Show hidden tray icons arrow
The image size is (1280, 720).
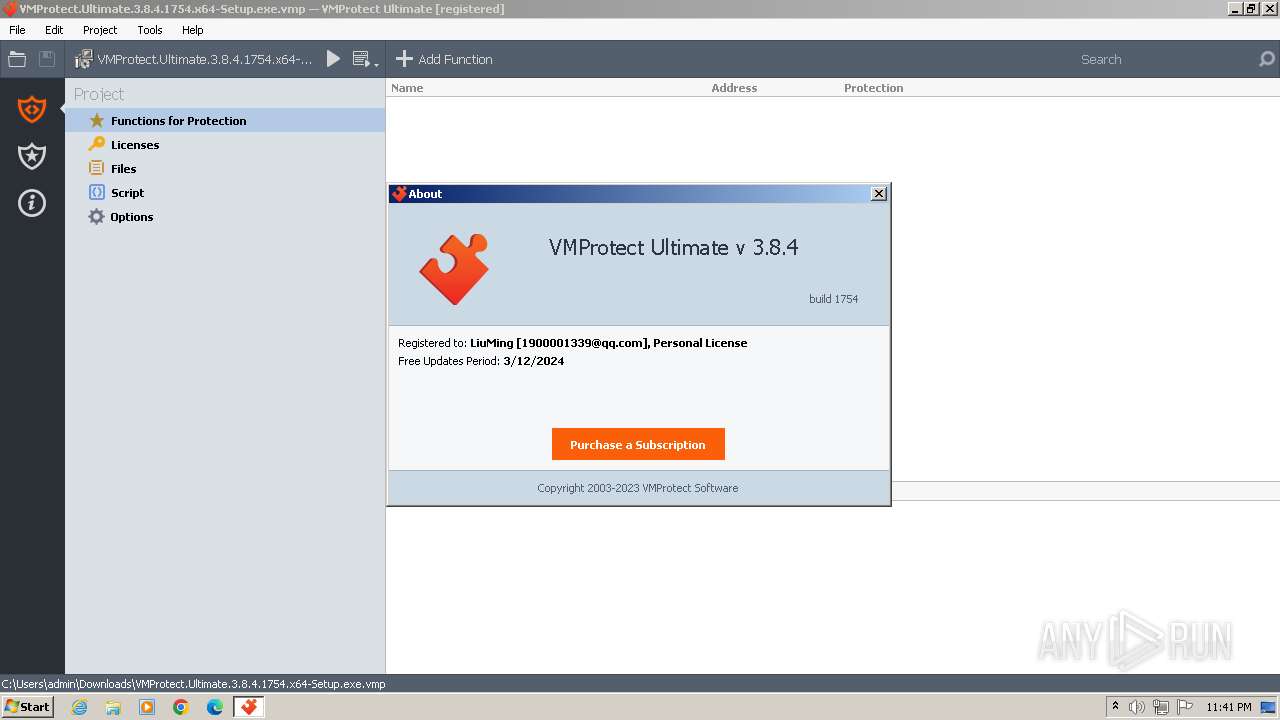pos(1116,707)
